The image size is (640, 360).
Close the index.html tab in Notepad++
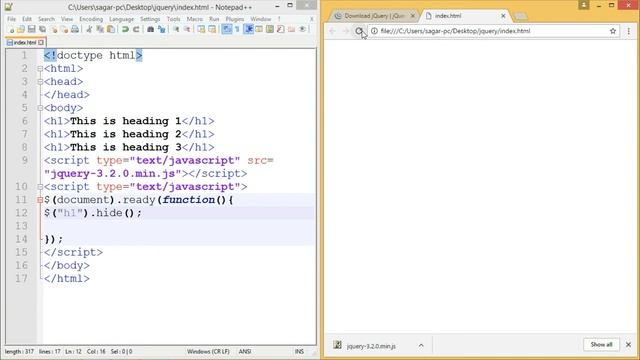point(41,42)
